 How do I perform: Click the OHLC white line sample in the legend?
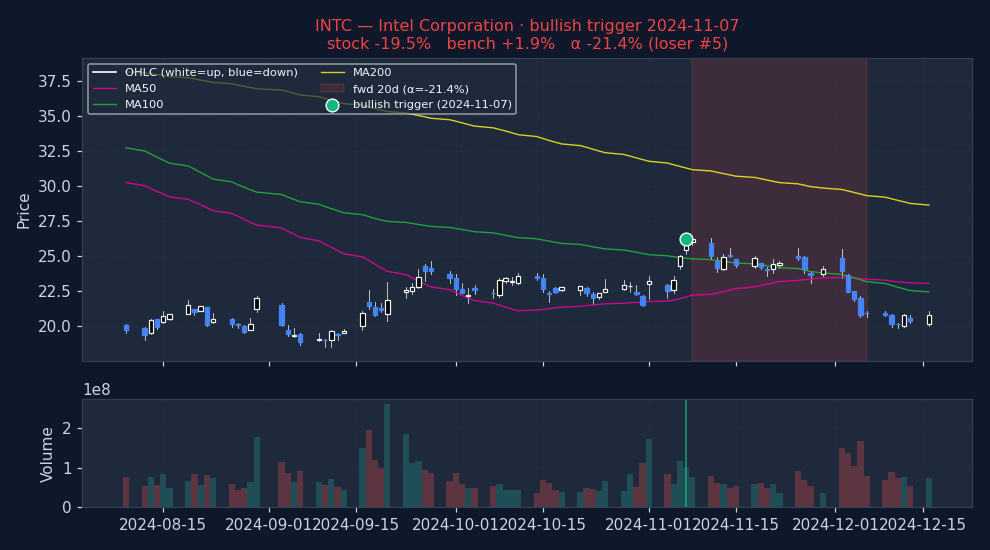pyautogui.click(x=104, y=73)
